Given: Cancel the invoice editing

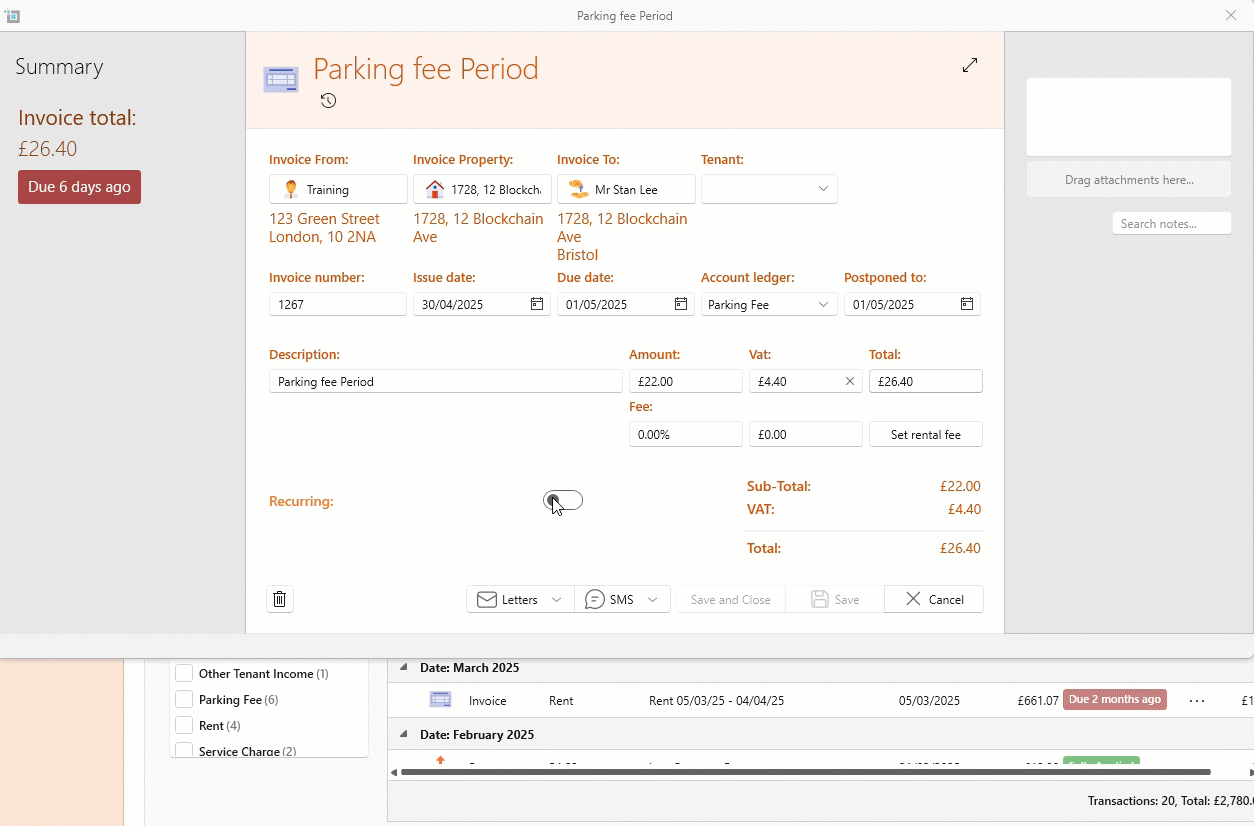Looking at the screenshot, I should coord(934,599).
